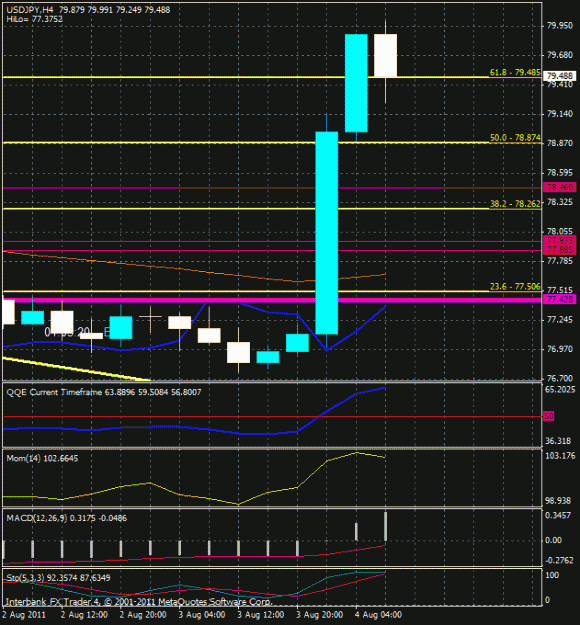Click the 103.176 momentum scale value
Screen dimensions: 580x625
pyautogui.click(x=560, y=456)
